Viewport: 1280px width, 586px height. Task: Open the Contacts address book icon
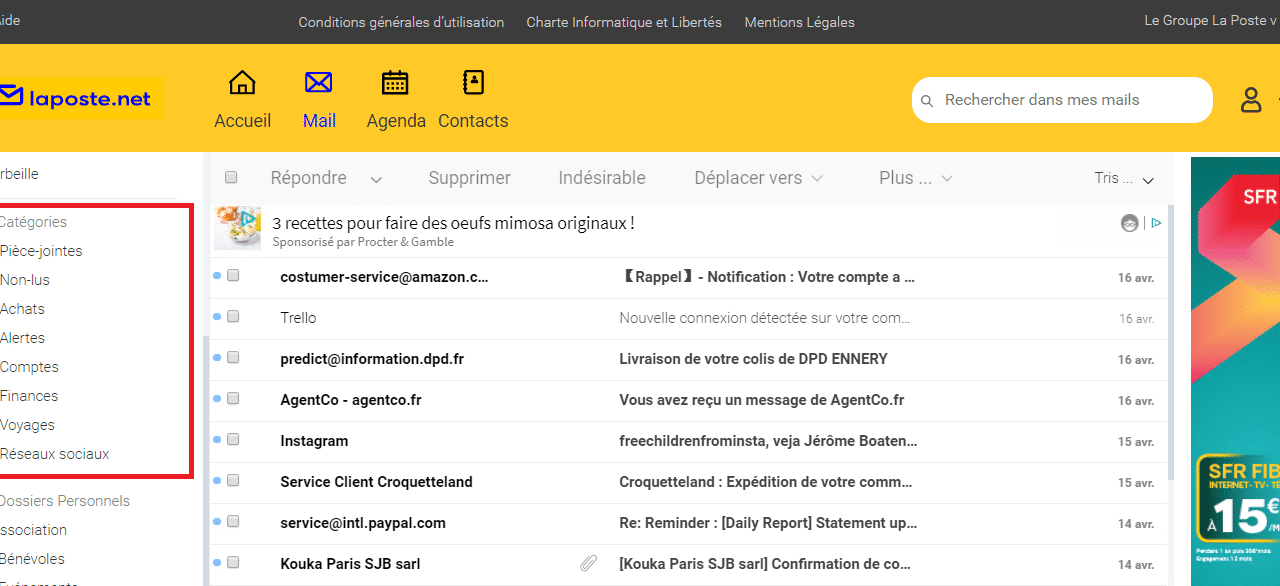coord(473,83)
